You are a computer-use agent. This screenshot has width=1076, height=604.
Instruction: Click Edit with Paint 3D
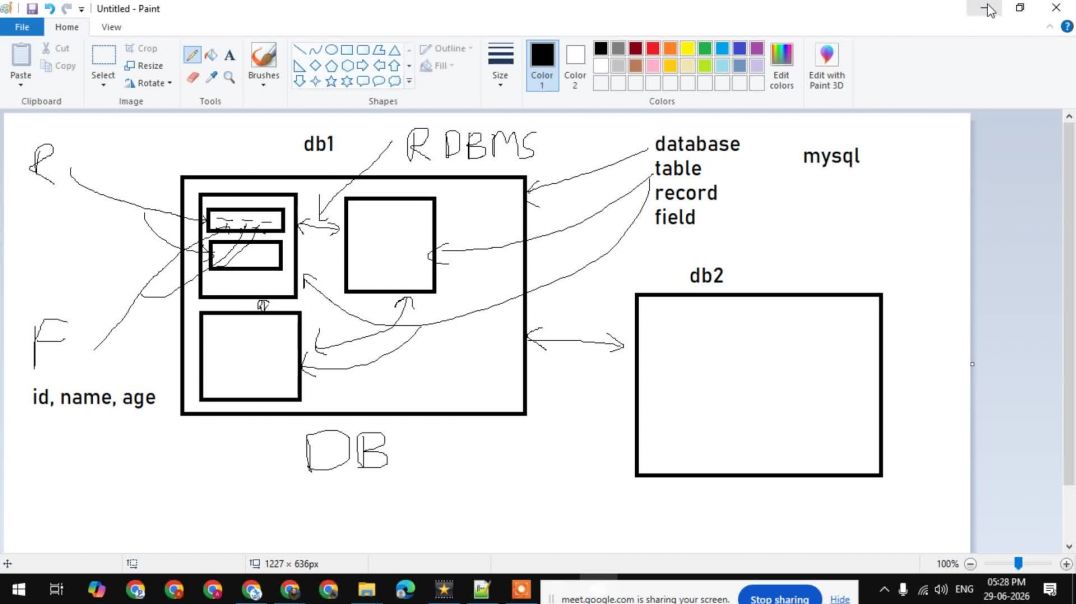pyautogui.click(x=826, y=66)
